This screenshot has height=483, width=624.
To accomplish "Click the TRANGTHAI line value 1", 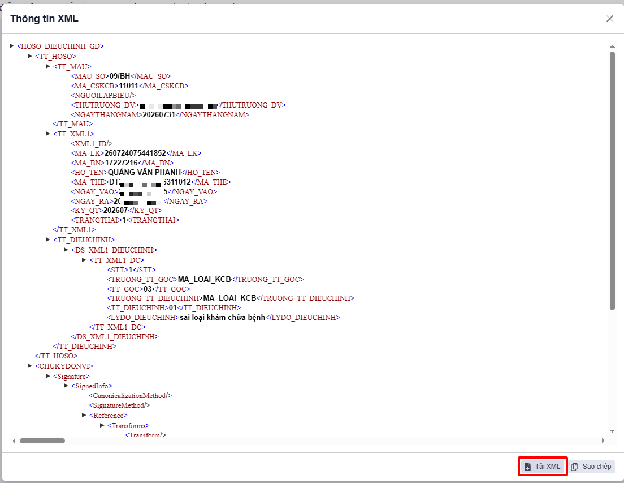I will [124, 220].
